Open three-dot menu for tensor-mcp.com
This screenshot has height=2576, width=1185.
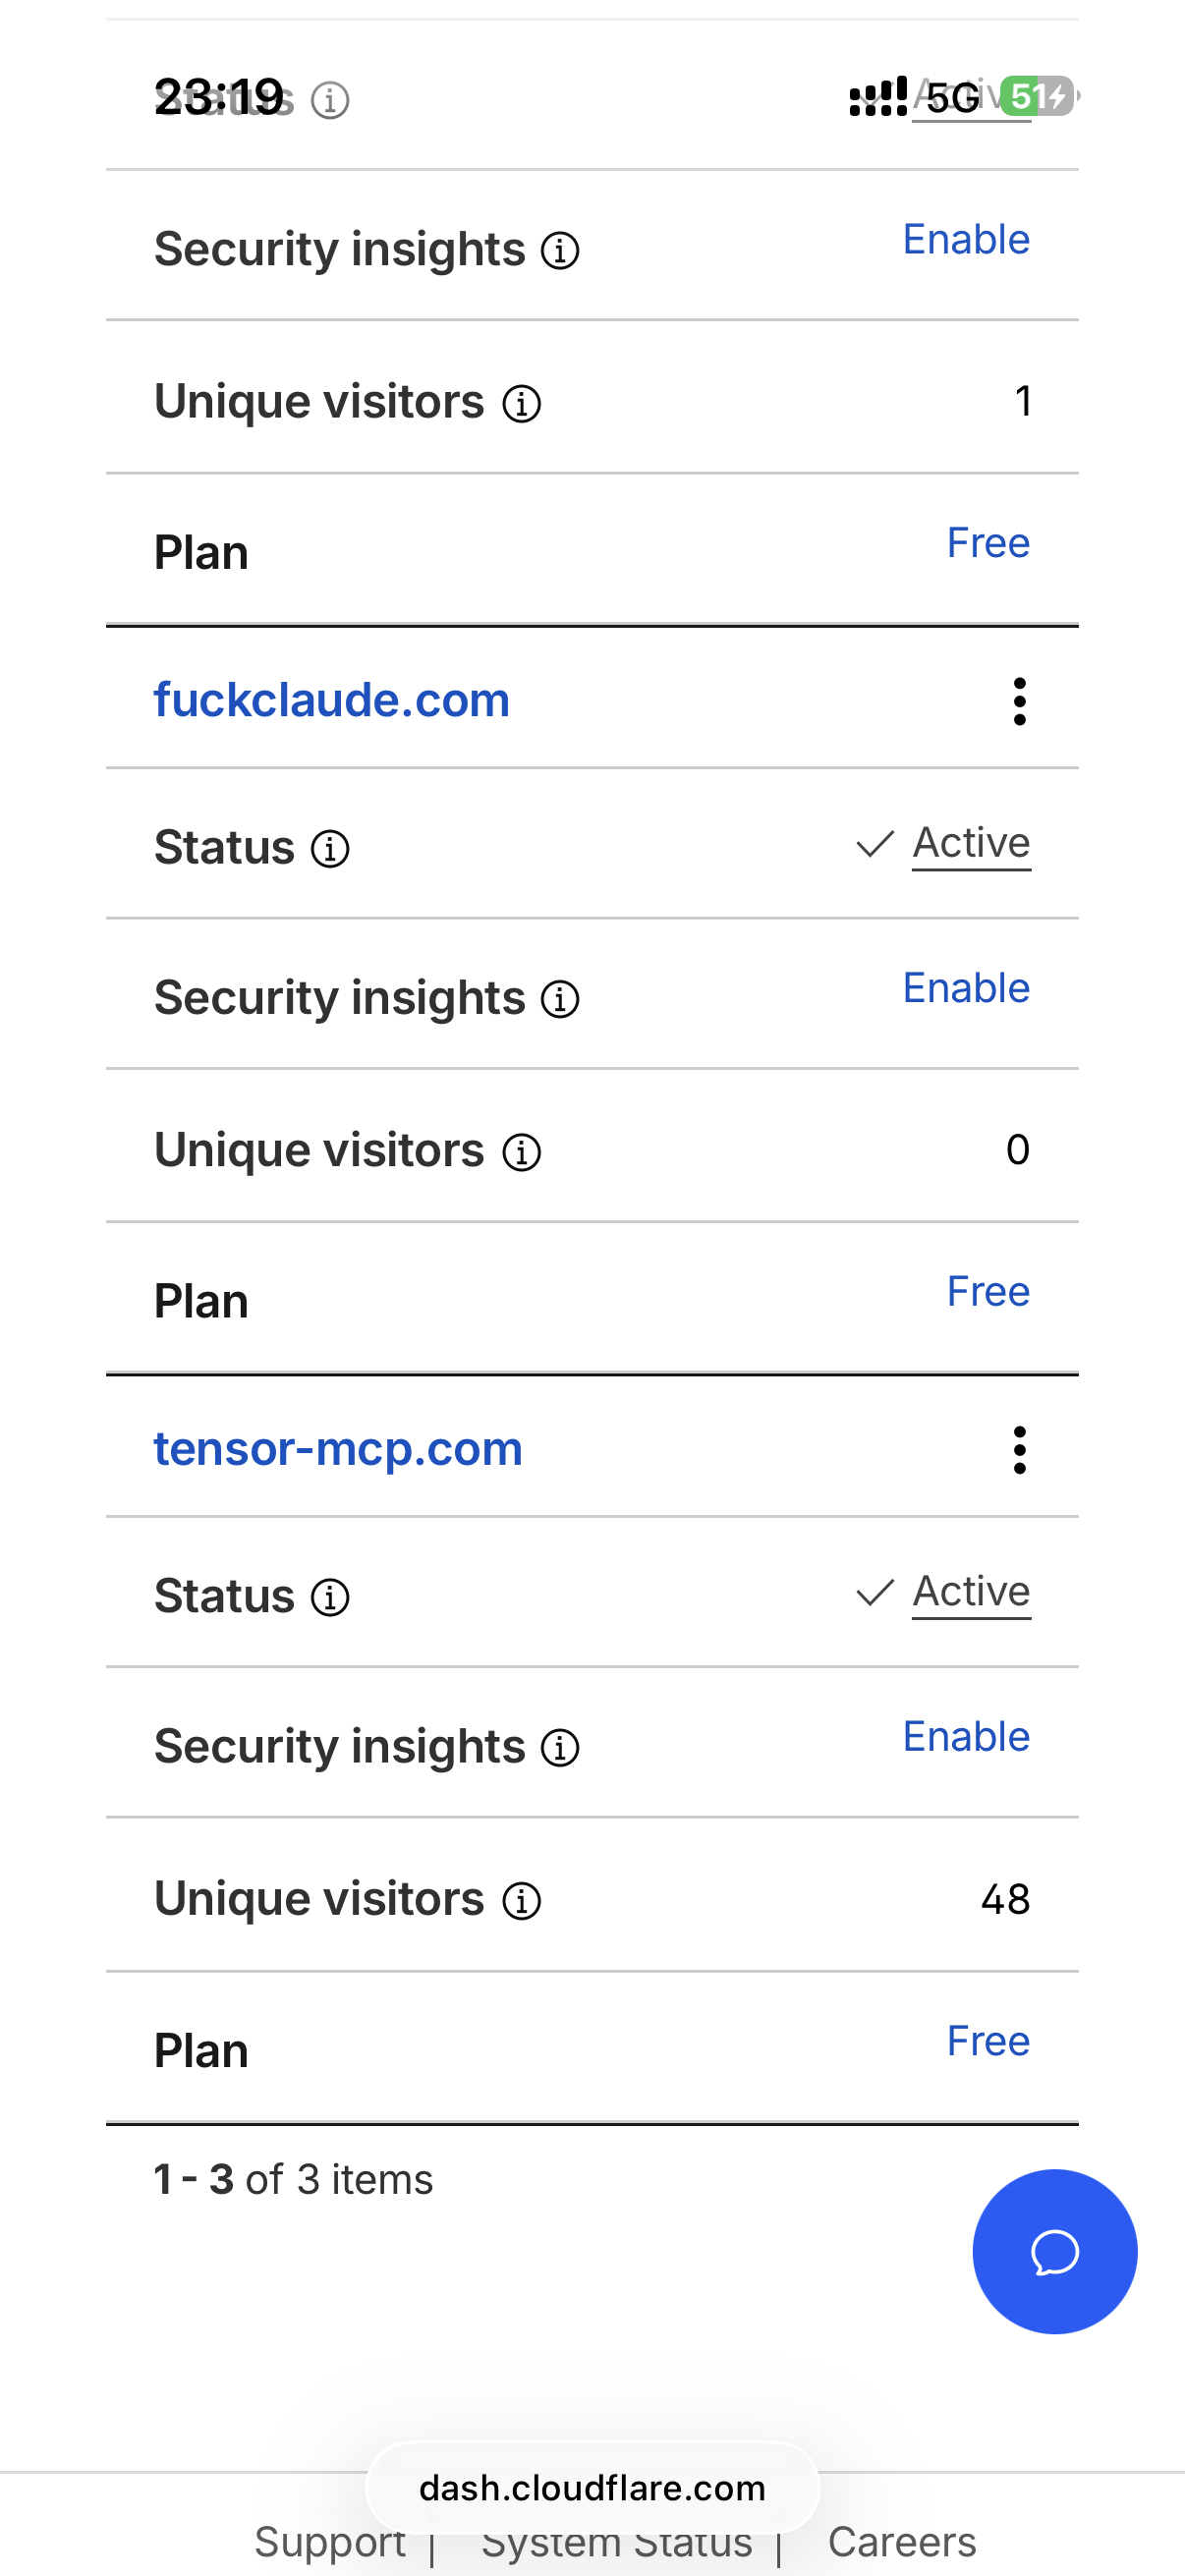pyautogui.click(x=1019, y=1449)
